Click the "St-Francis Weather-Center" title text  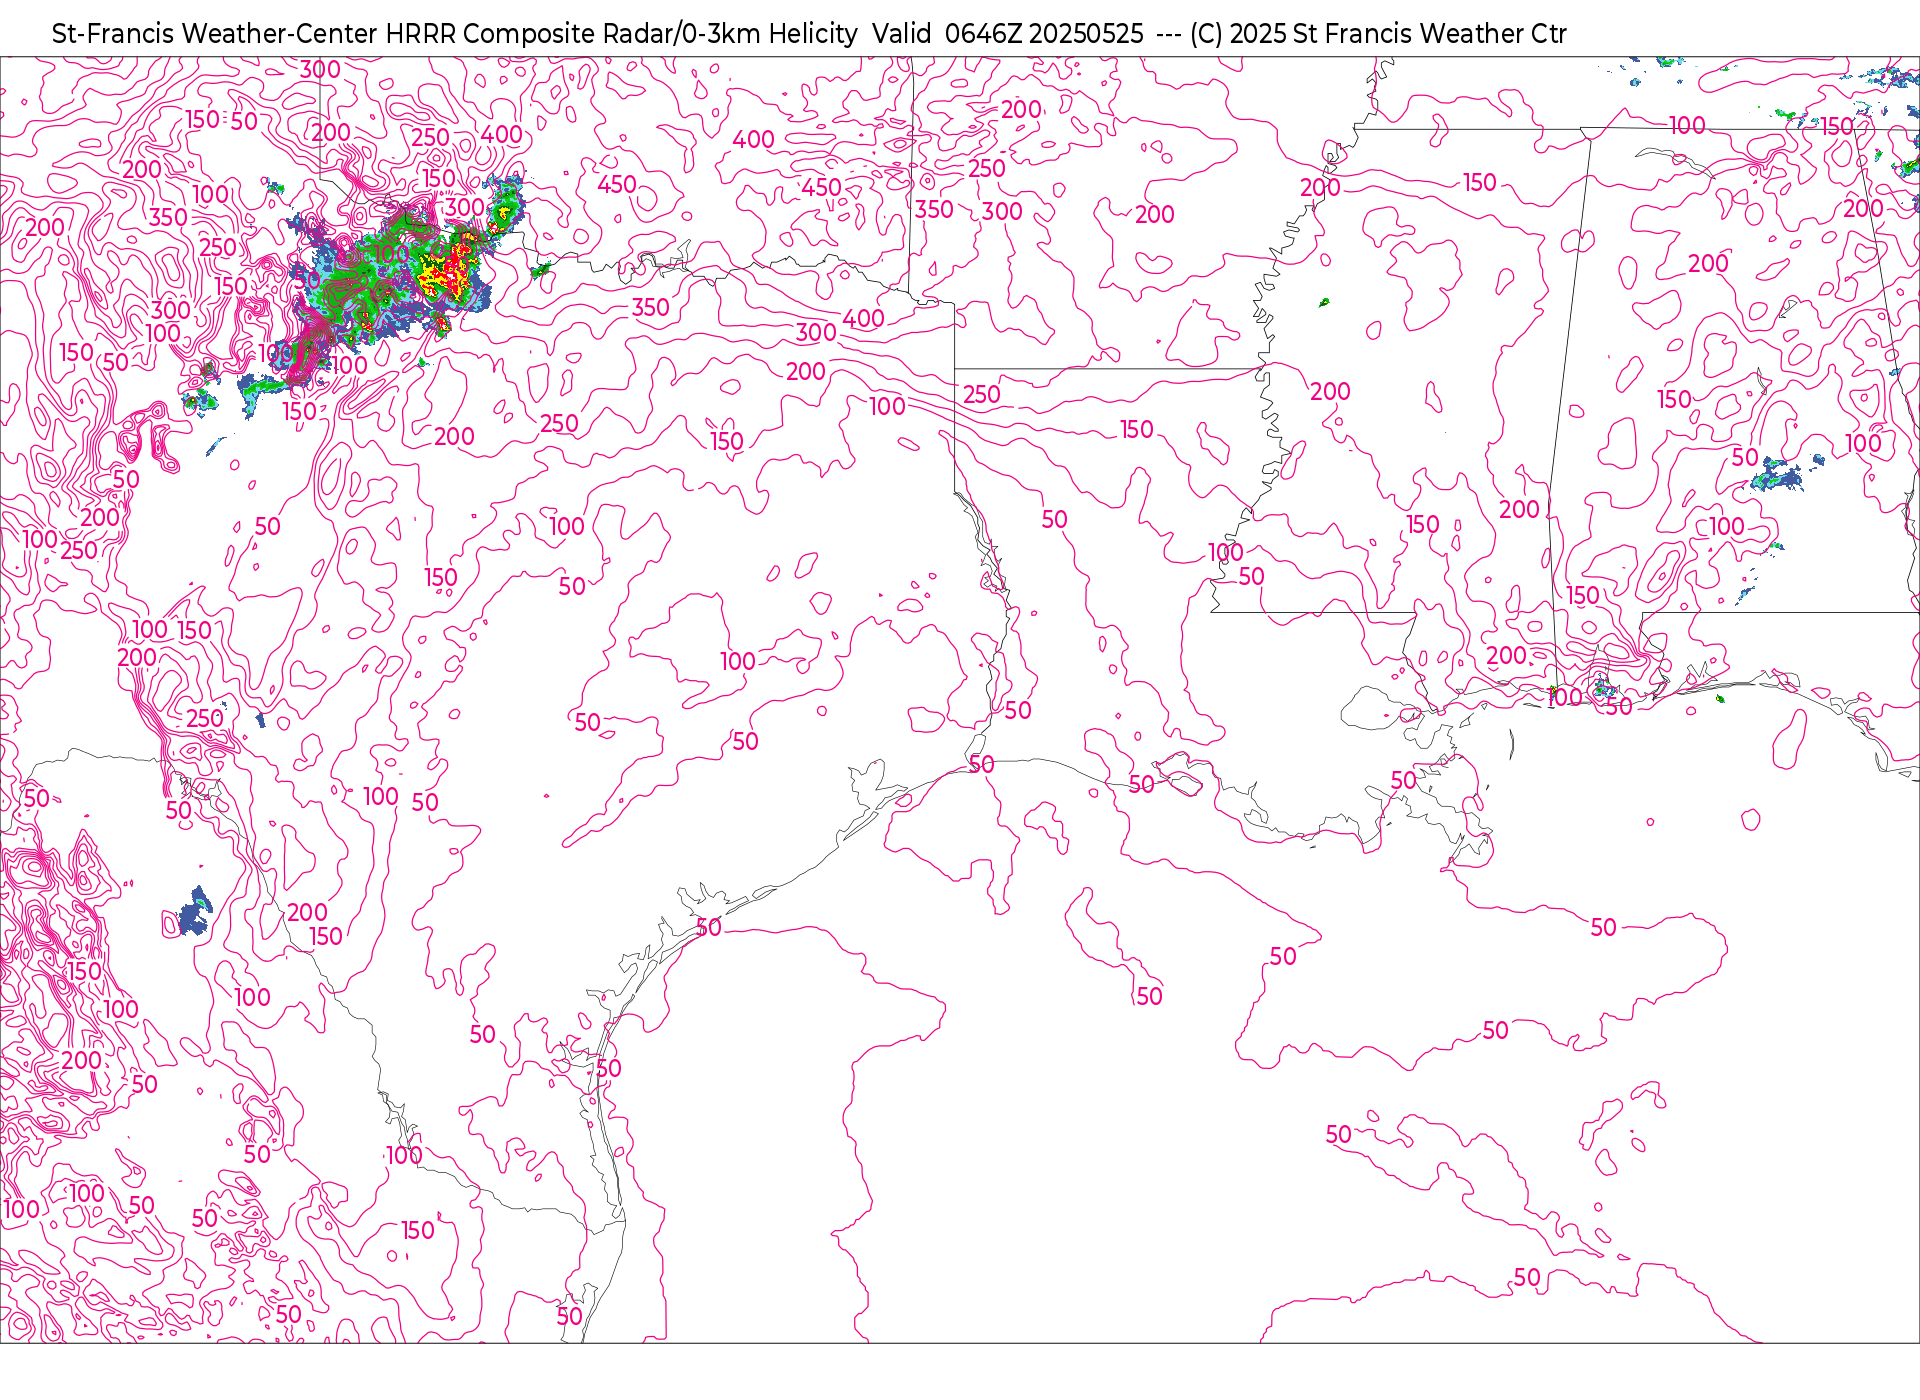coord(215,34)
